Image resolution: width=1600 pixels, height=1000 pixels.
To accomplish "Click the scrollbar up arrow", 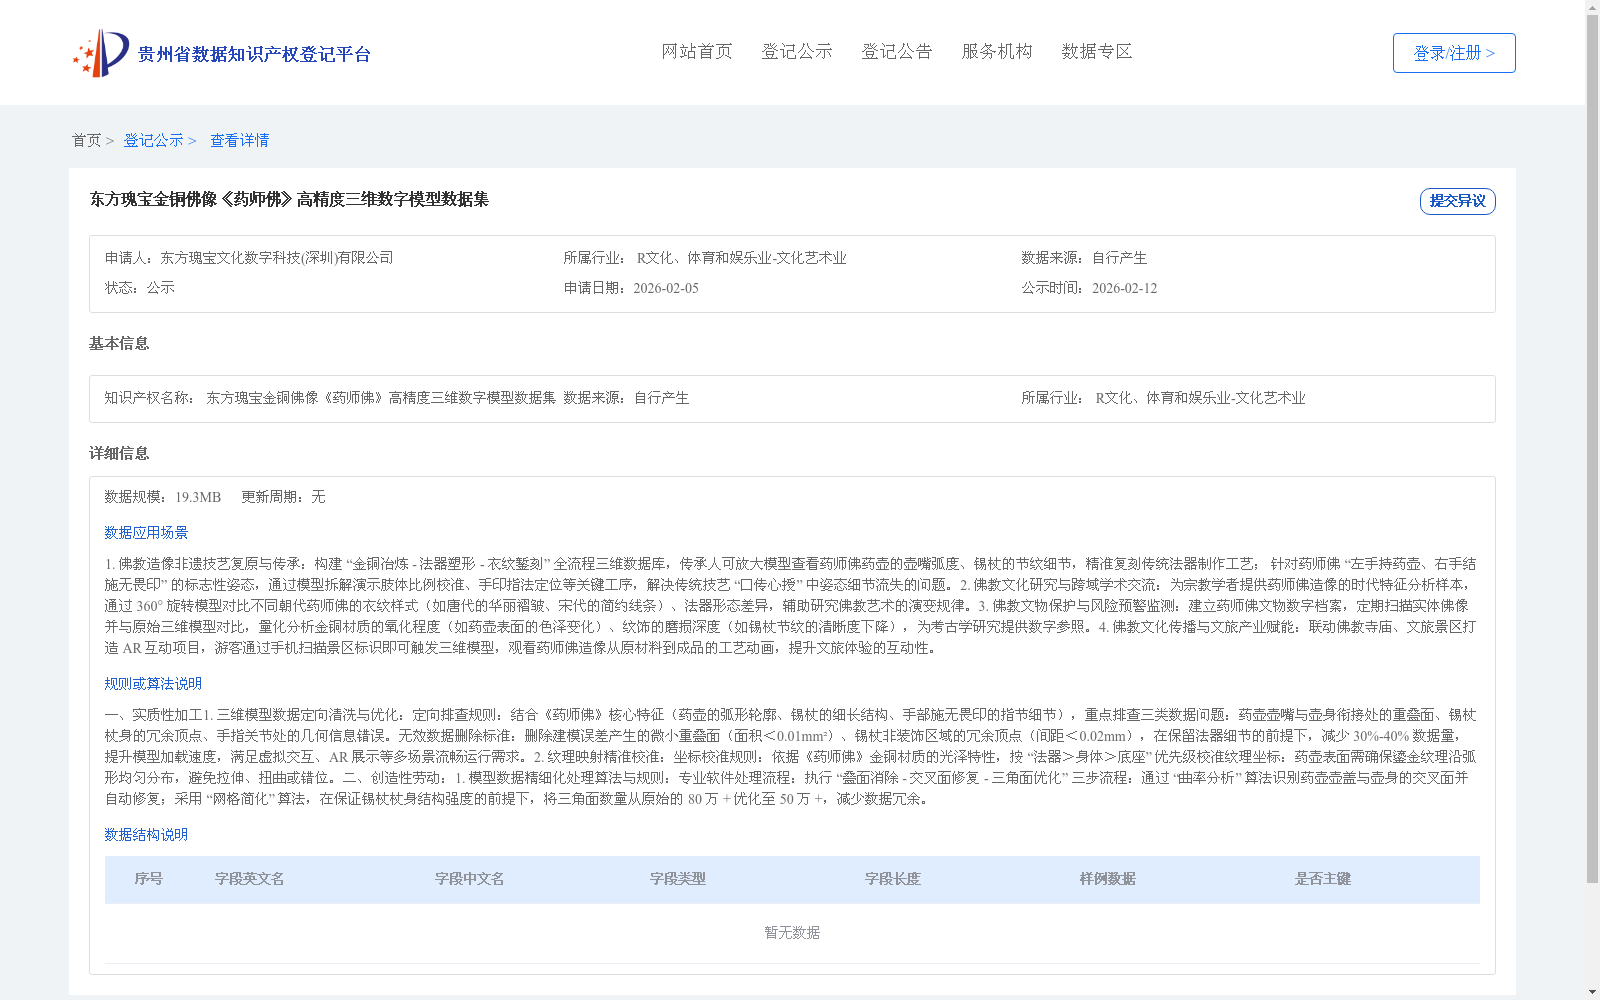I will coord(1592,7).
